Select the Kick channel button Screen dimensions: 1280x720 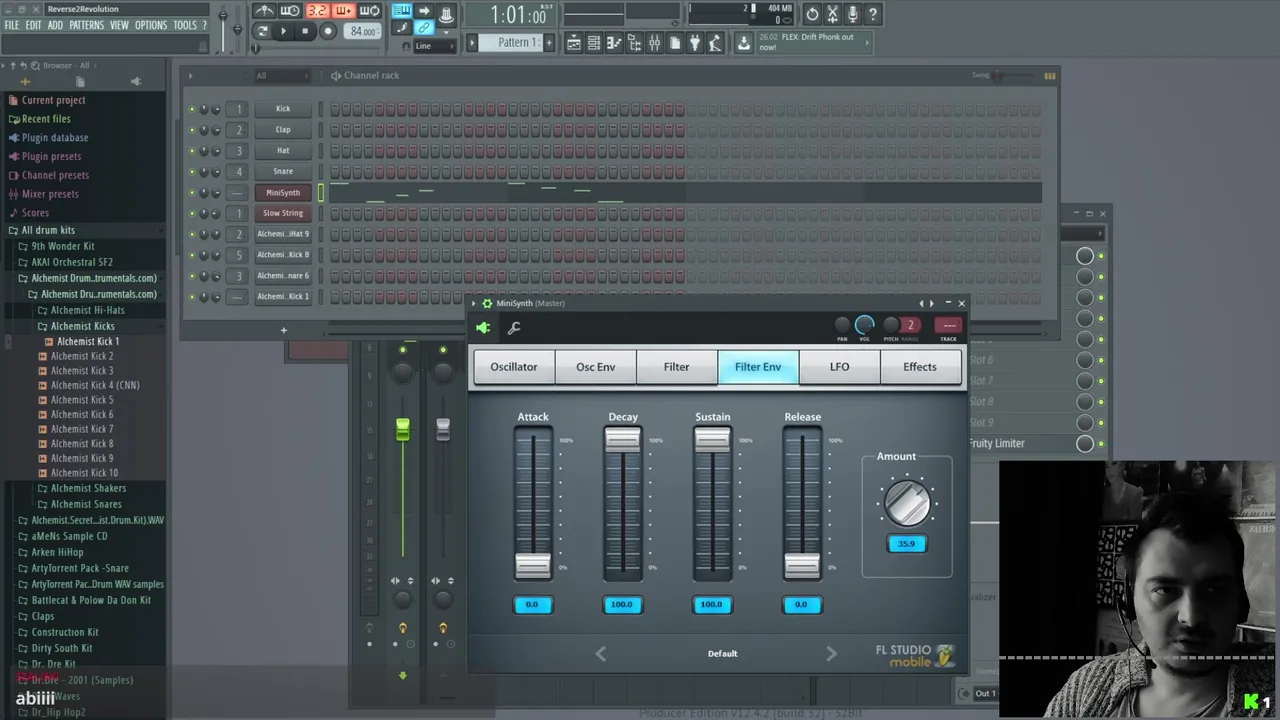pos(283,108)
